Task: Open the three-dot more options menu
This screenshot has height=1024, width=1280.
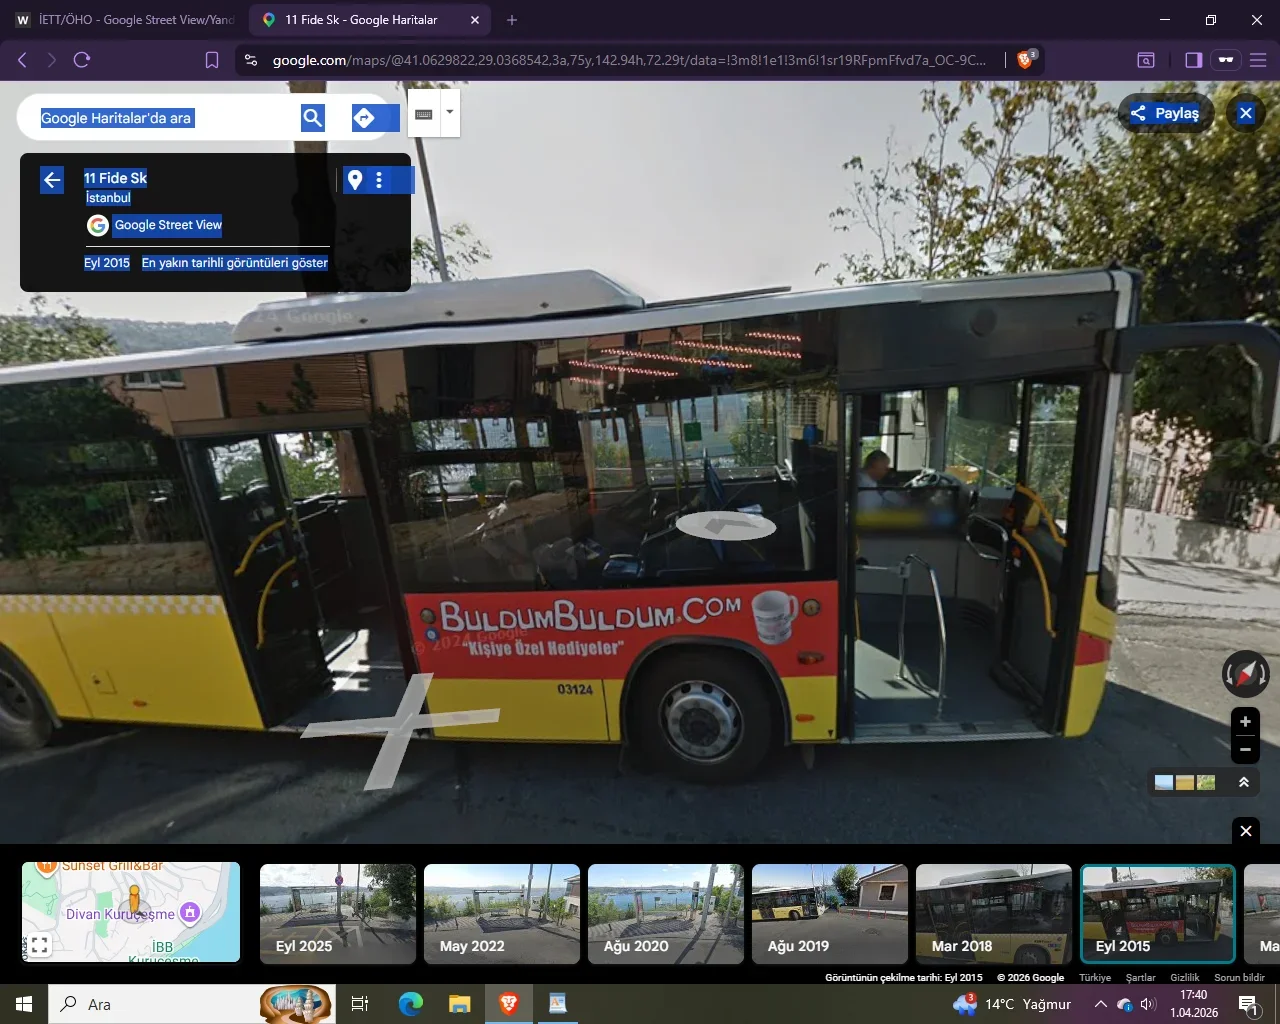Action: (379, 180)
